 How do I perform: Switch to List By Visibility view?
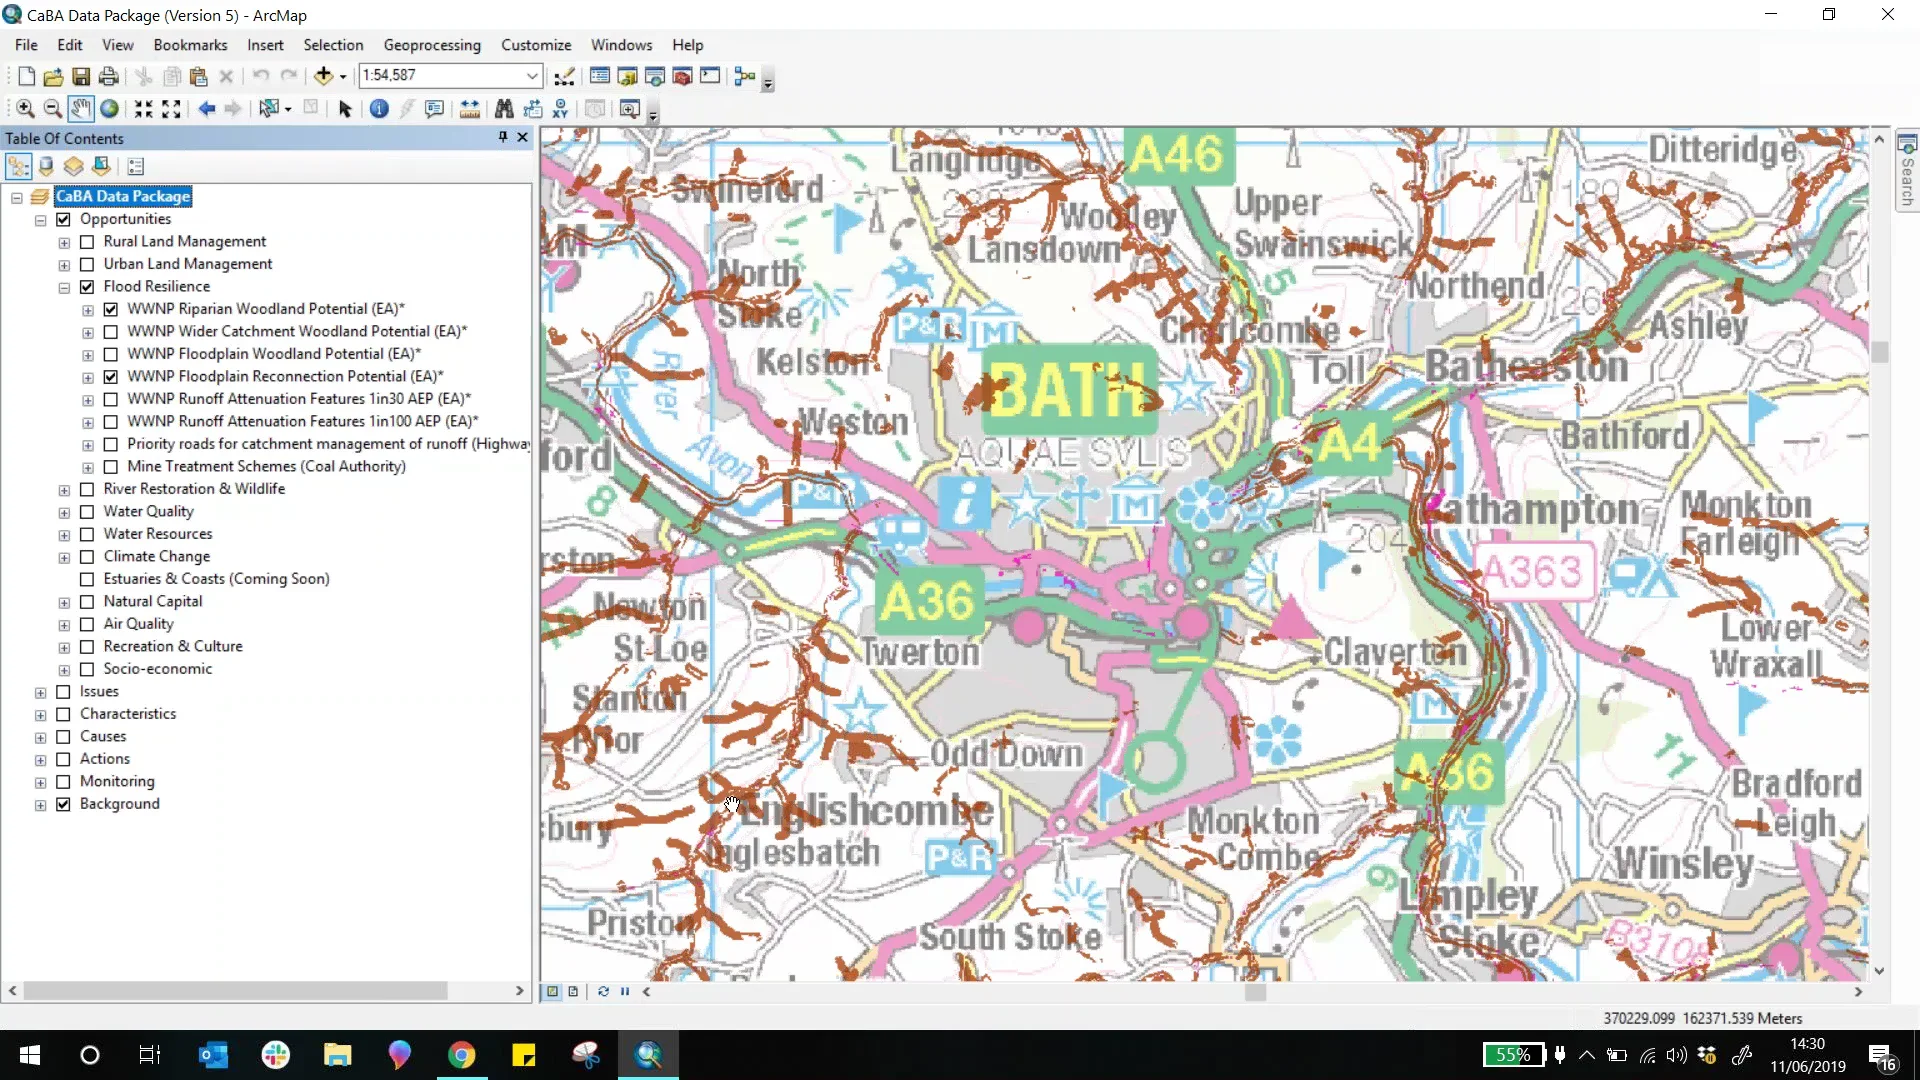(74, 166)
